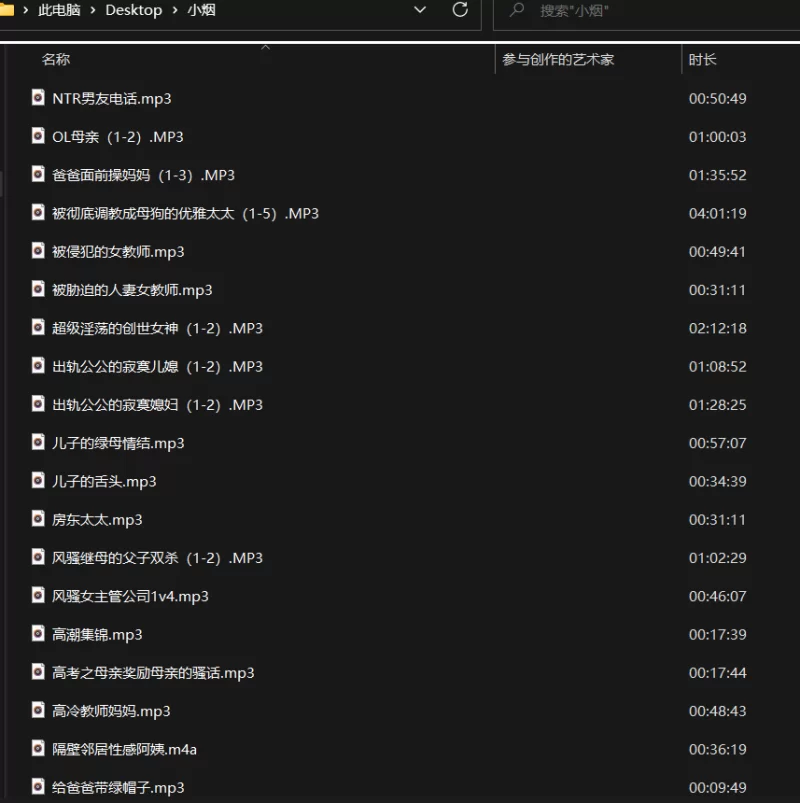Expand the chevron between 此电脑 and Desktop
Viewport: 800px width, 803px height.
pyautogui.click(x=93, y=10)
